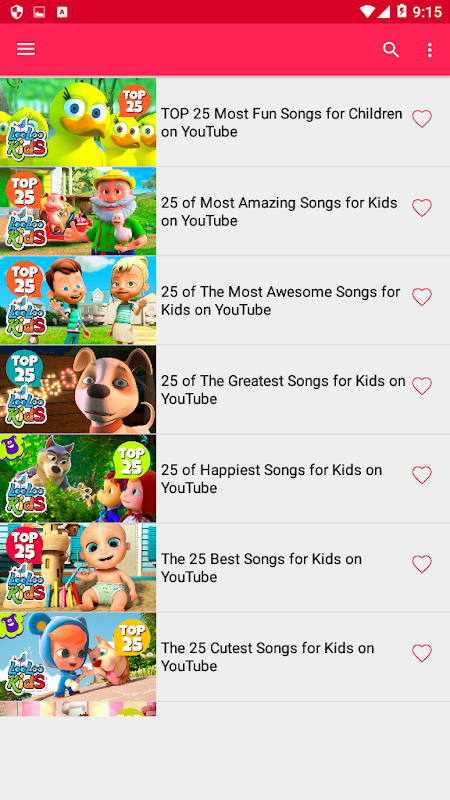Toggle heart for 25 of Most Amazing Songs
The width and height of the screenshot is (450, 800).
click(x=422, y=208)
